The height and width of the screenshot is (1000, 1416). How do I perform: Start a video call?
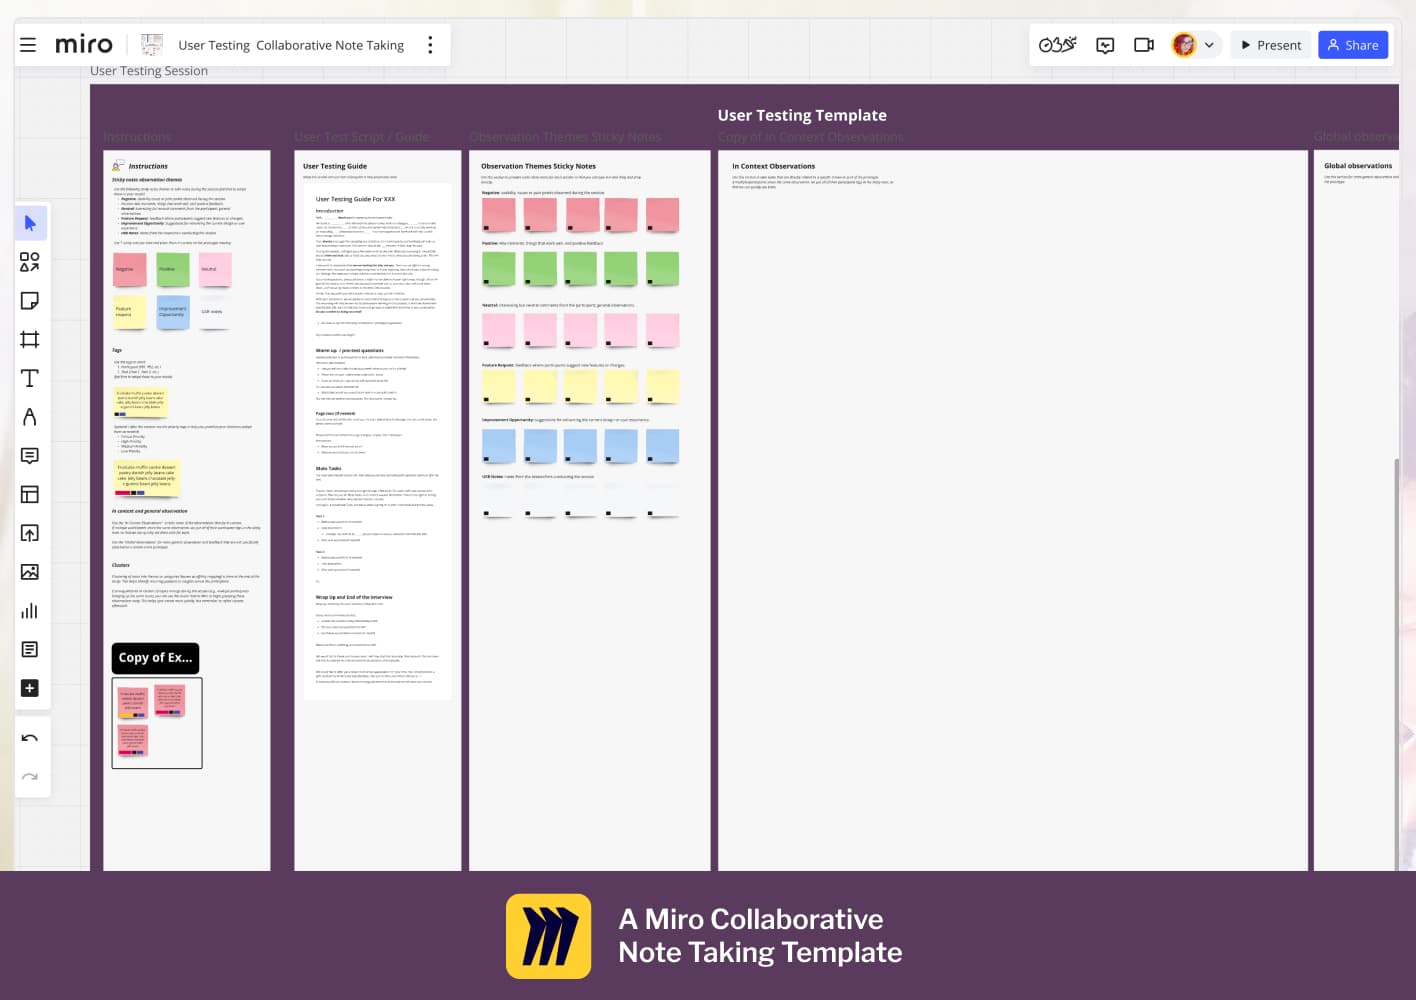1144,45
